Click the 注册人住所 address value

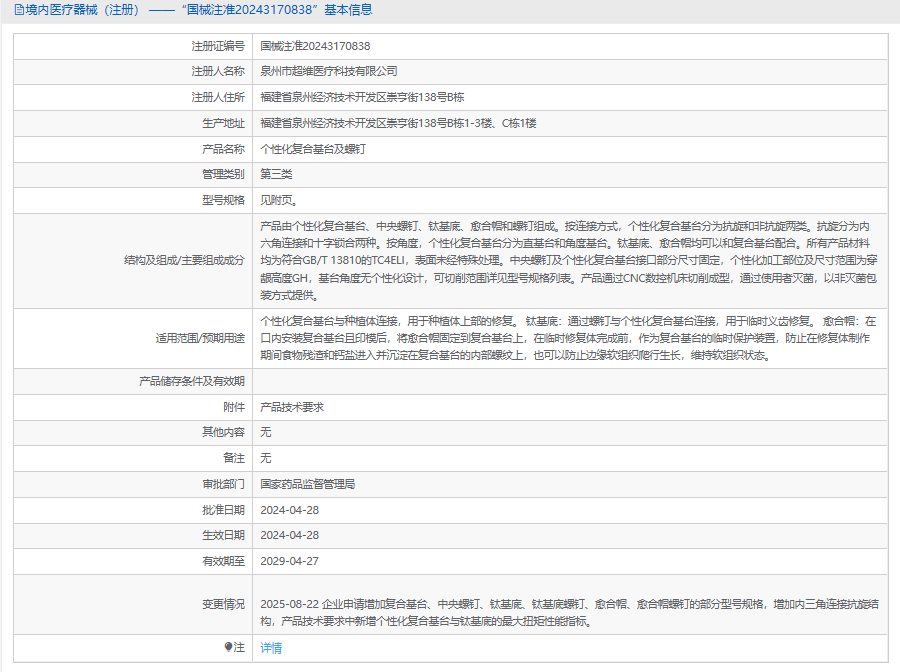(x=362, y=98)
